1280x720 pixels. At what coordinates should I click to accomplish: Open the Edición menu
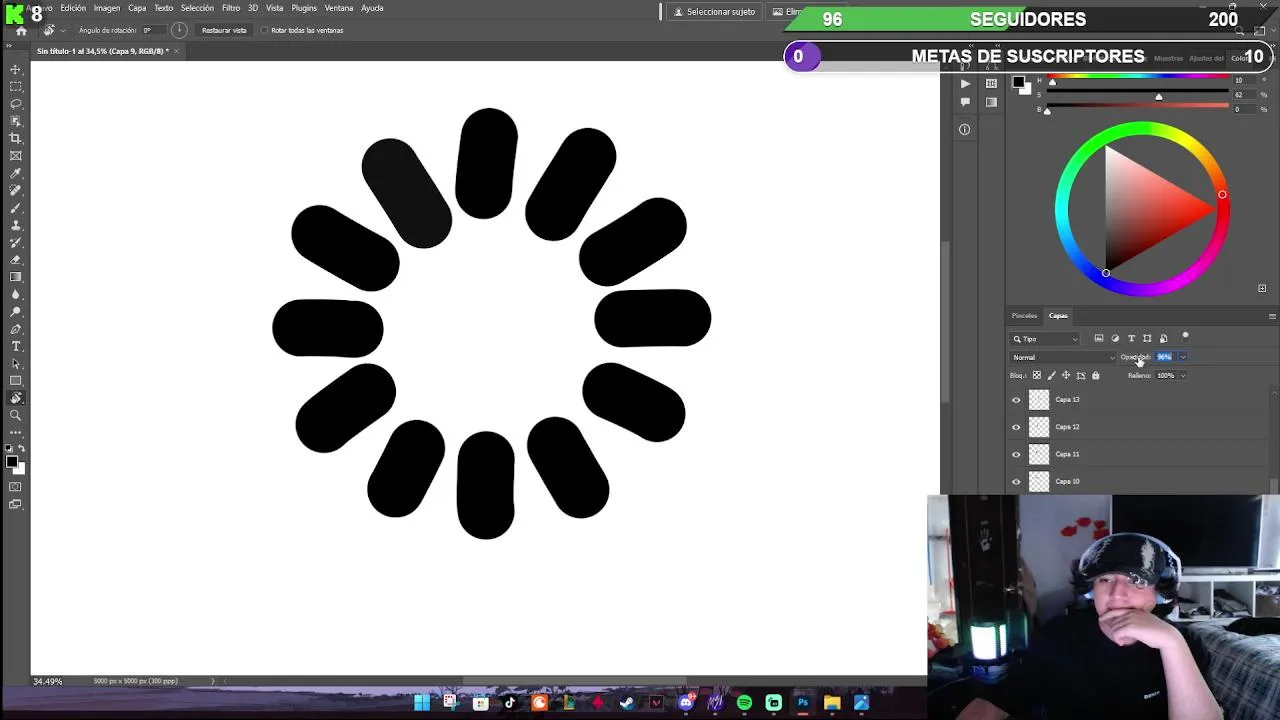click(x=73, y=8)
